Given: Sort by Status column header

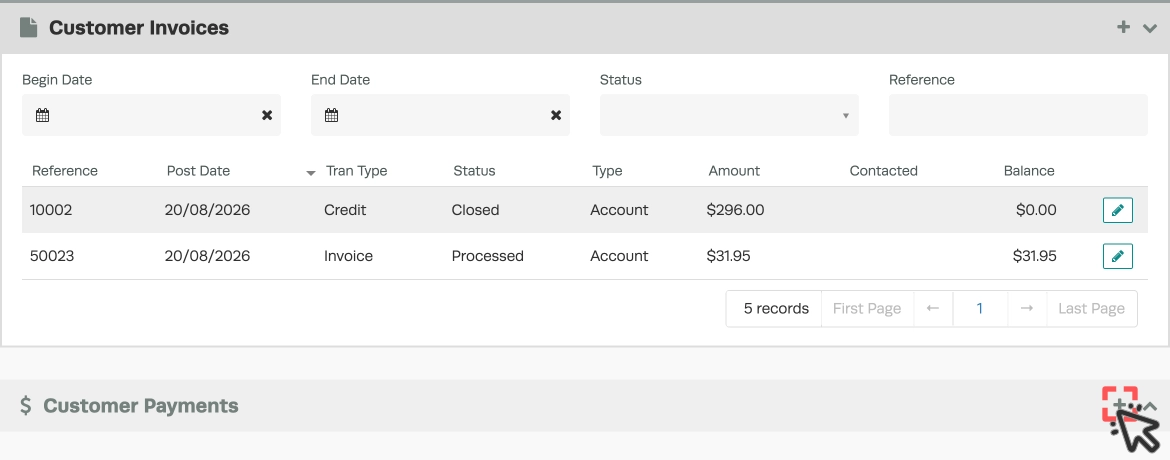Looking at the screenshot, I should 475,170.
